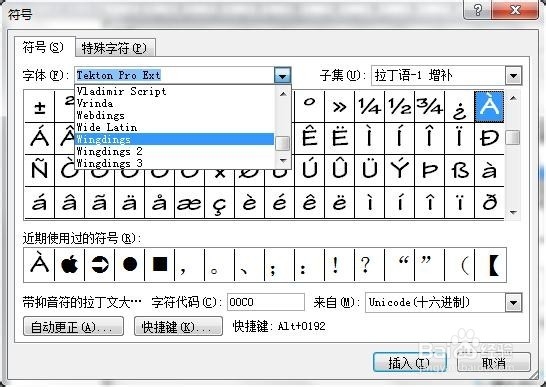546x387 pixels.
Task: Choose the semicolon recent symbol
Action: (x=280, y=265)
